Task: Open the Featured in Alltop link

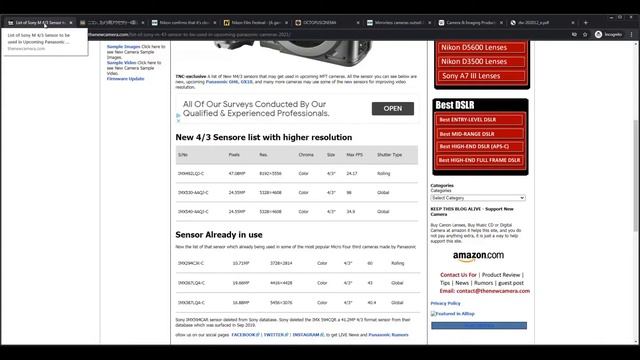Action: (x=453, y=314)
